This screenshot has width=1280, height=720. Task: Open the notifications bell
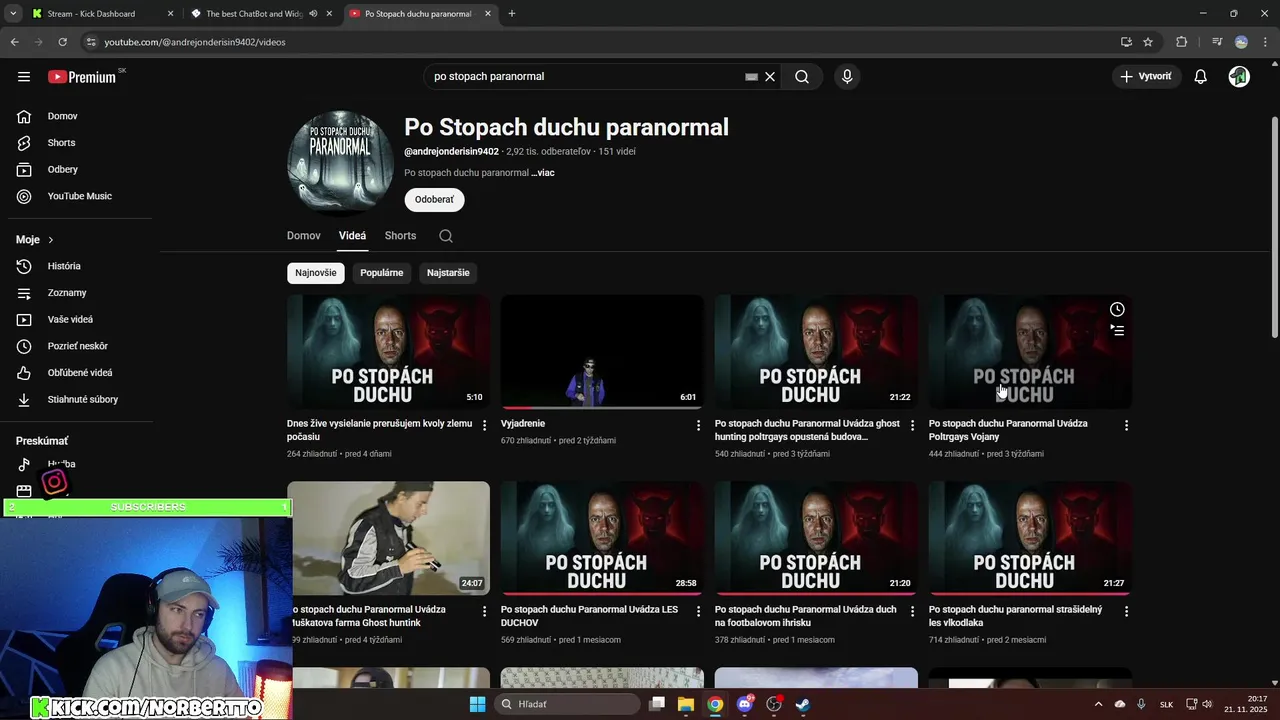pos(1201,77)
